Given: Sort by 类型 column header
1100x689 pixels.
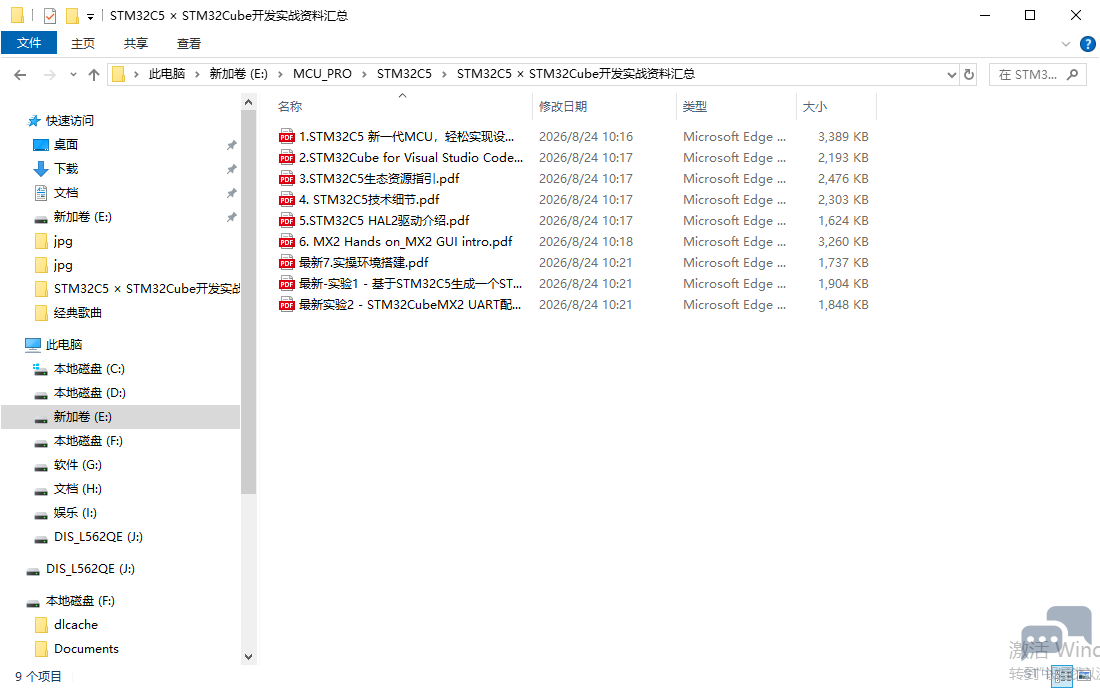Looking at the screenshot, I should coord(695,107).
